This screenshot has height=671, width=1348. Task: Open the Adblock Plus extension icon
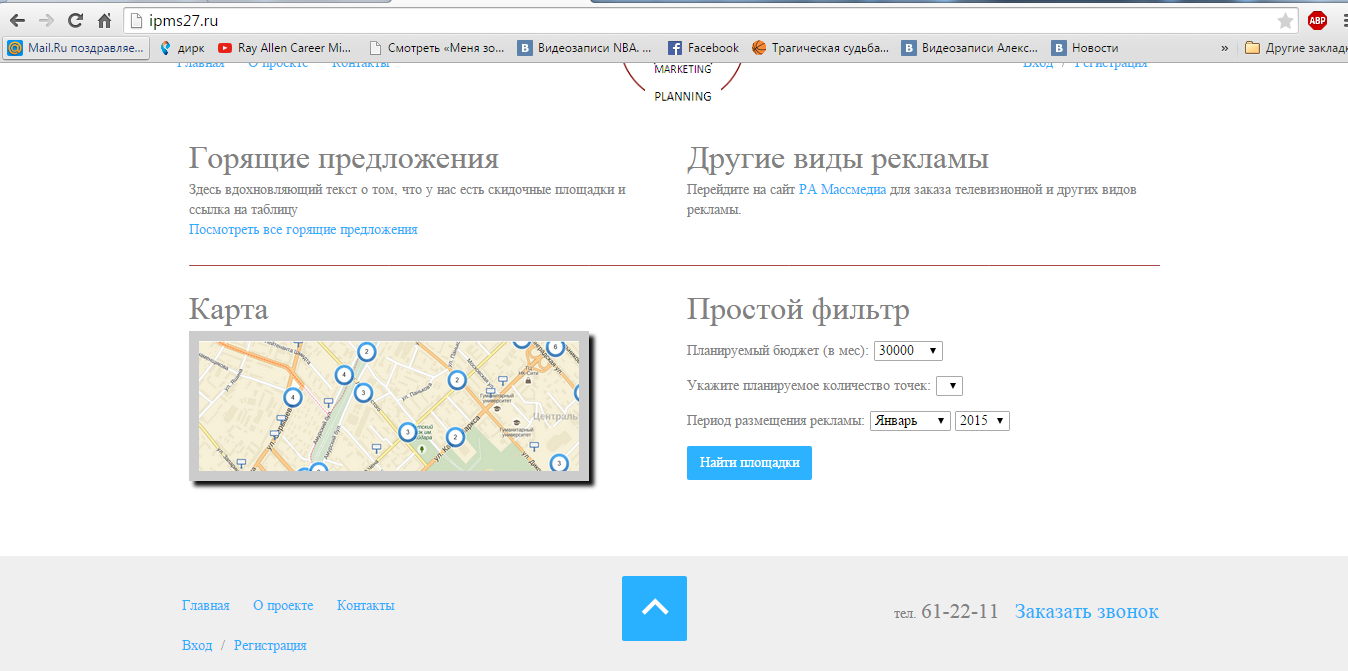pos(1317,21)
